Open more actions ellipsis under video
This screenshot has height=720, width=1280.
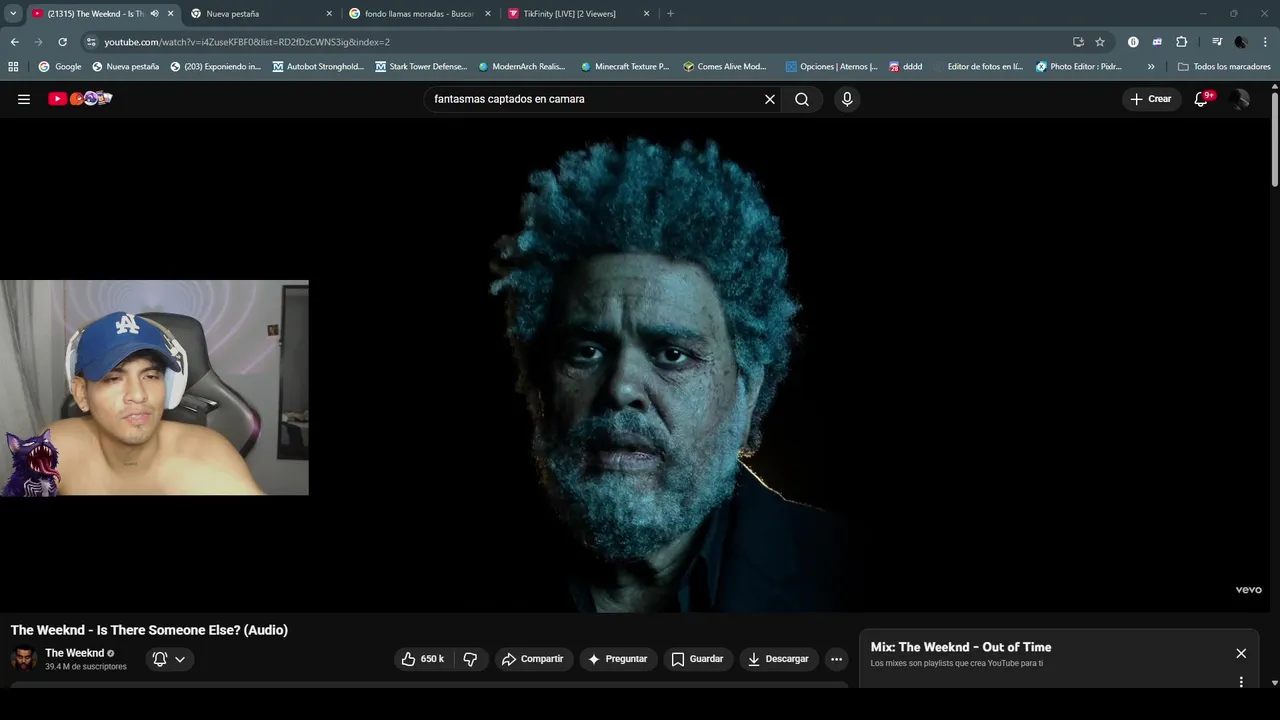tap(837, 659)
